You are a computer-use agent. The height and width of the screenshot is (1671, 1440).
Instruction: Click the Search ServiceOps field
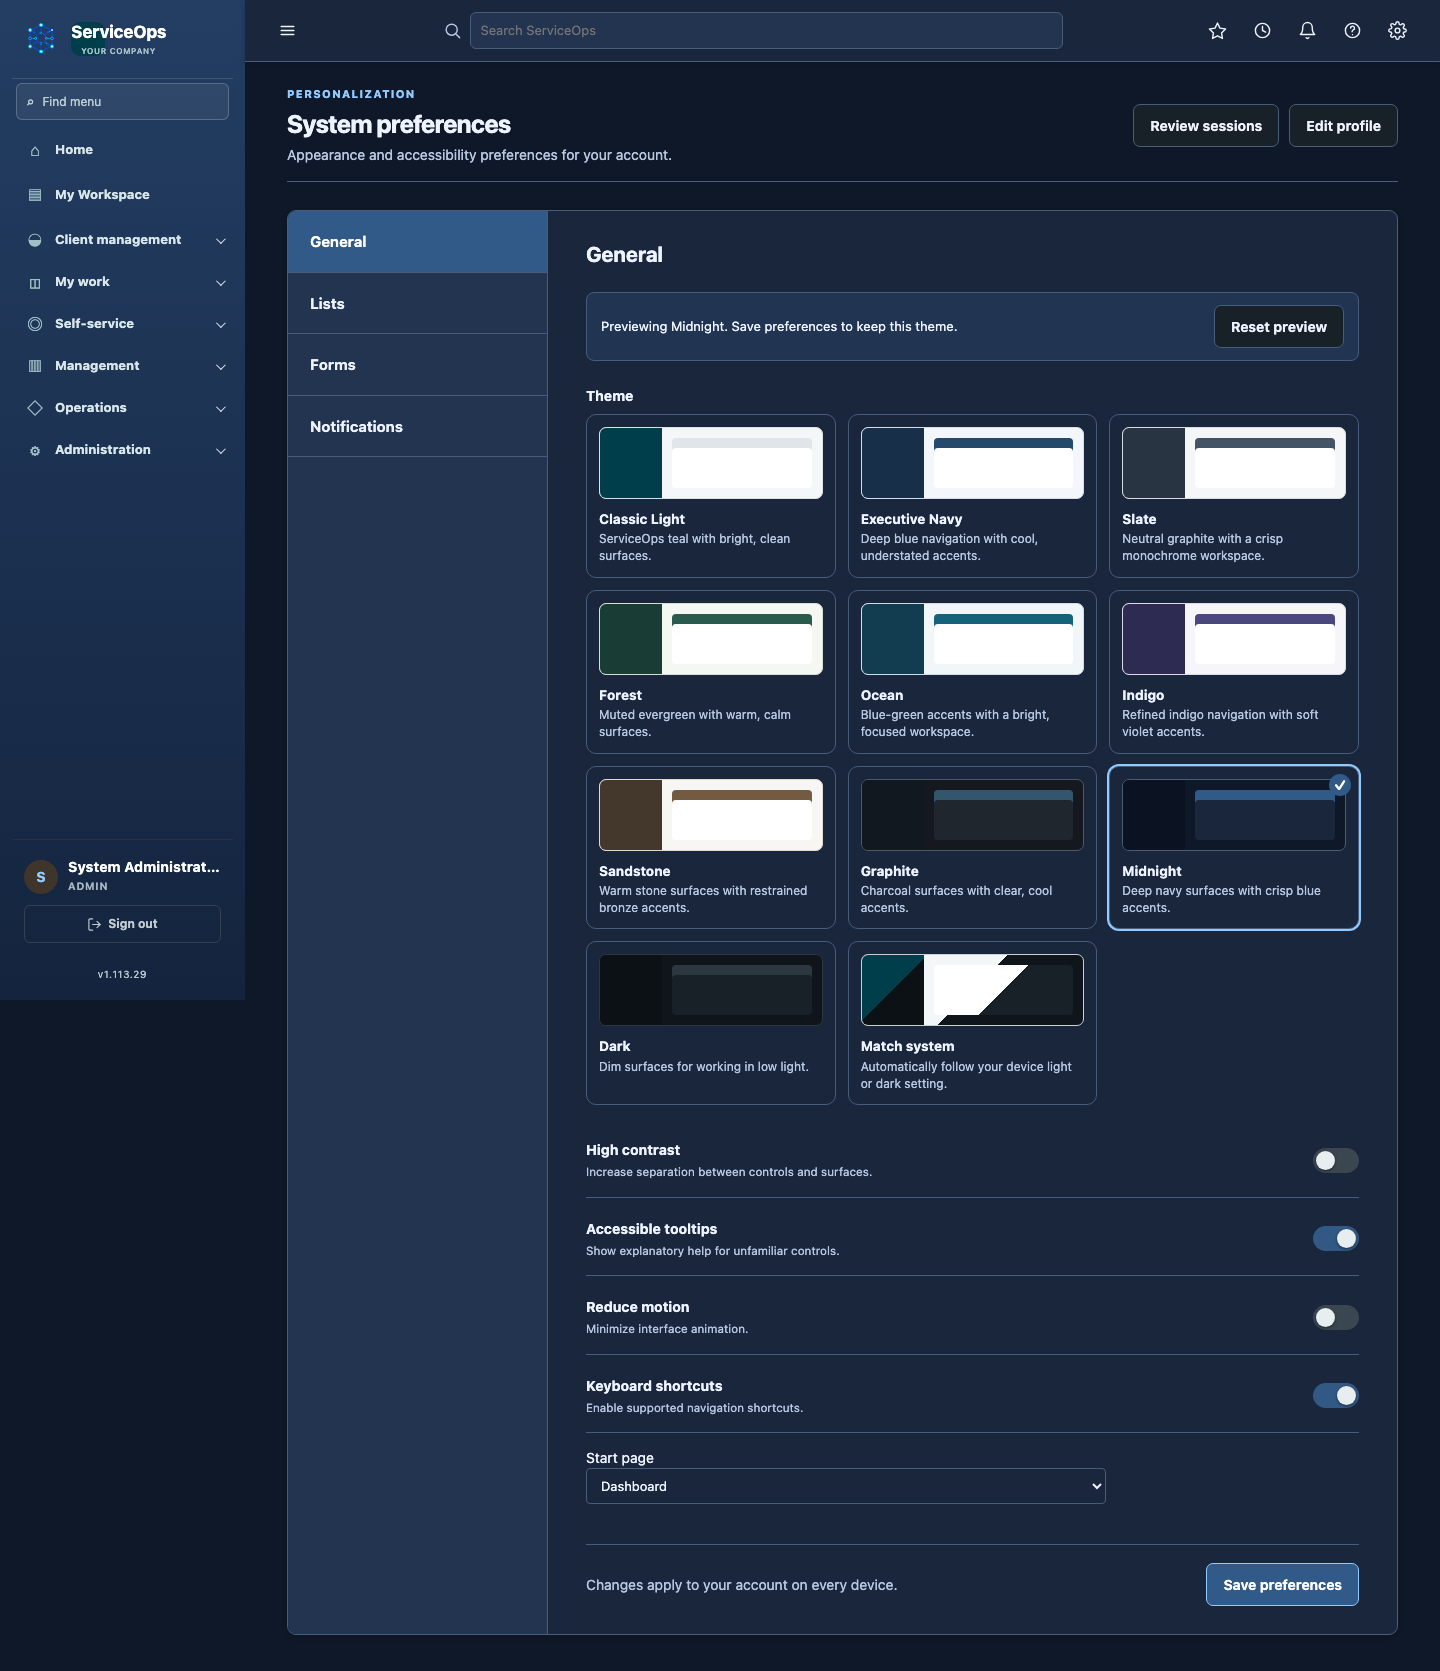click(x=766, y=31)
